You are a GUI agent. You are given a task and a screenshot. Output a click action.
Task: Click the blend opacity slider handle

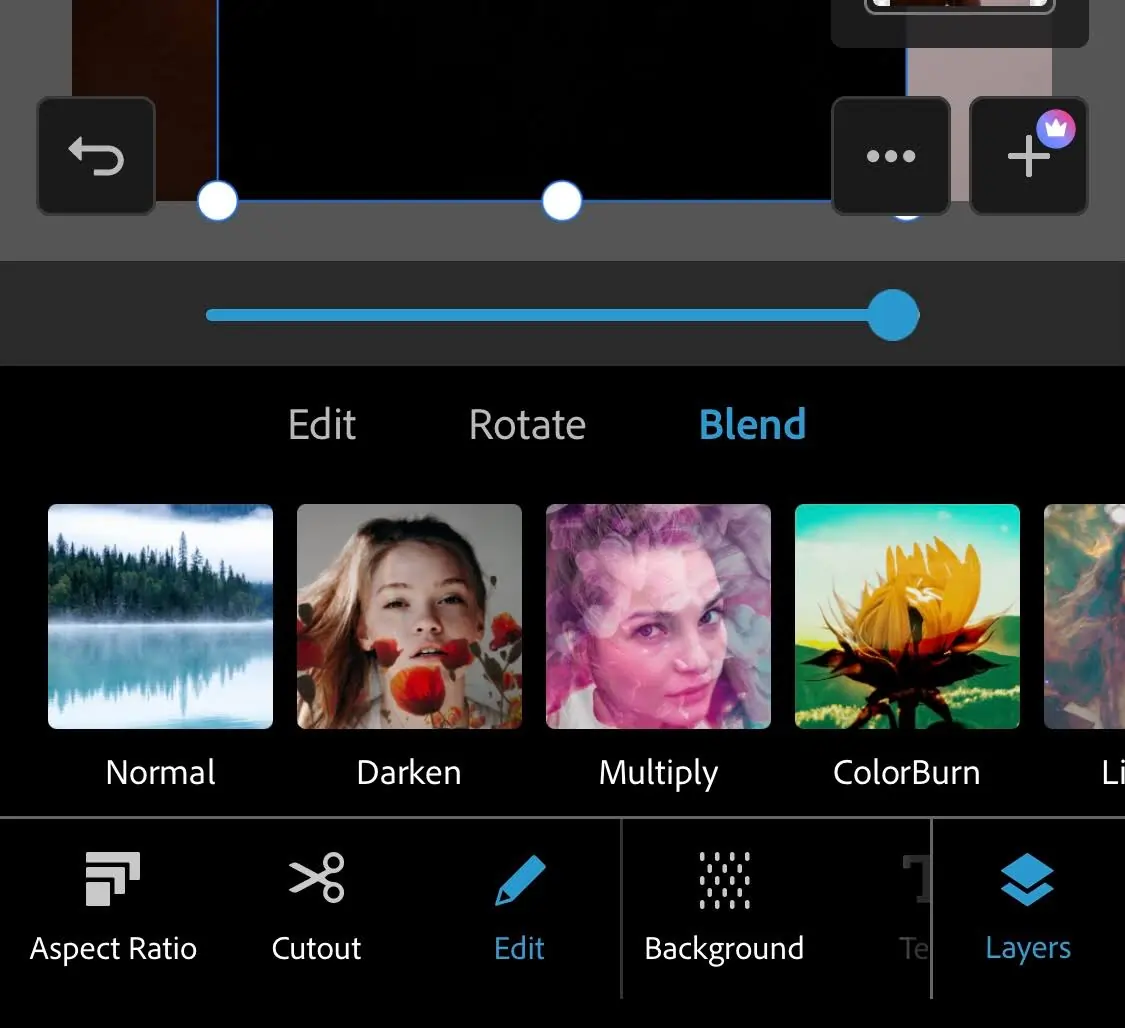click(x=893, y=315)
